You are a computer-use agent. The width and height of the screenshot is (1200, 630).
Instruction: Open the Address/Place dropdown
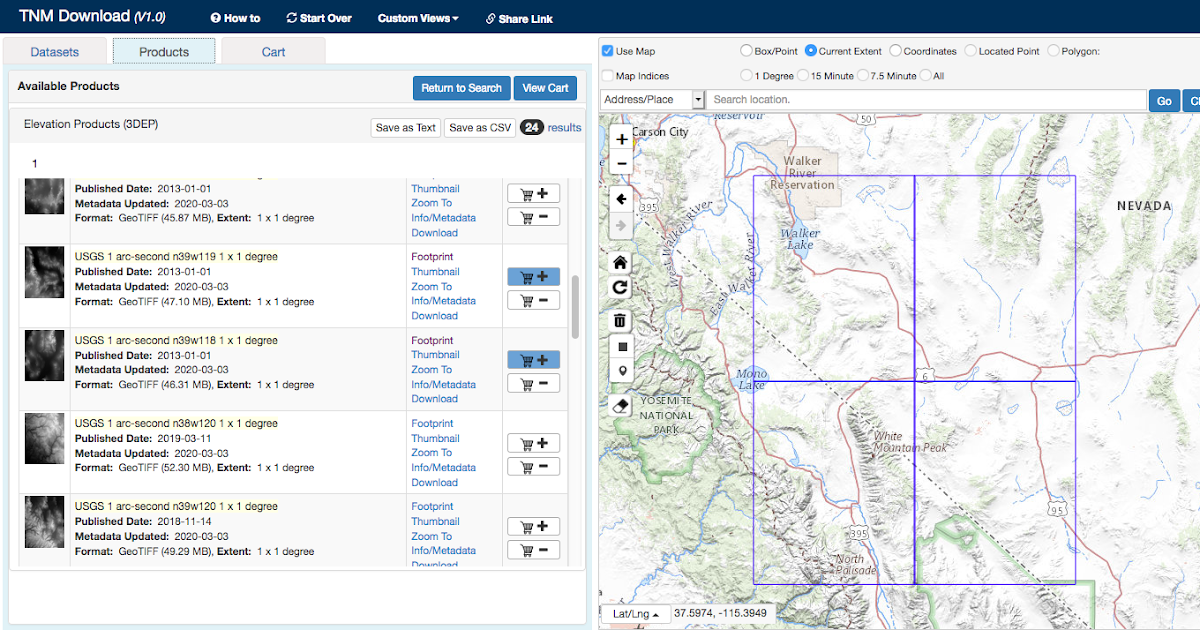[x=650, y=100]
